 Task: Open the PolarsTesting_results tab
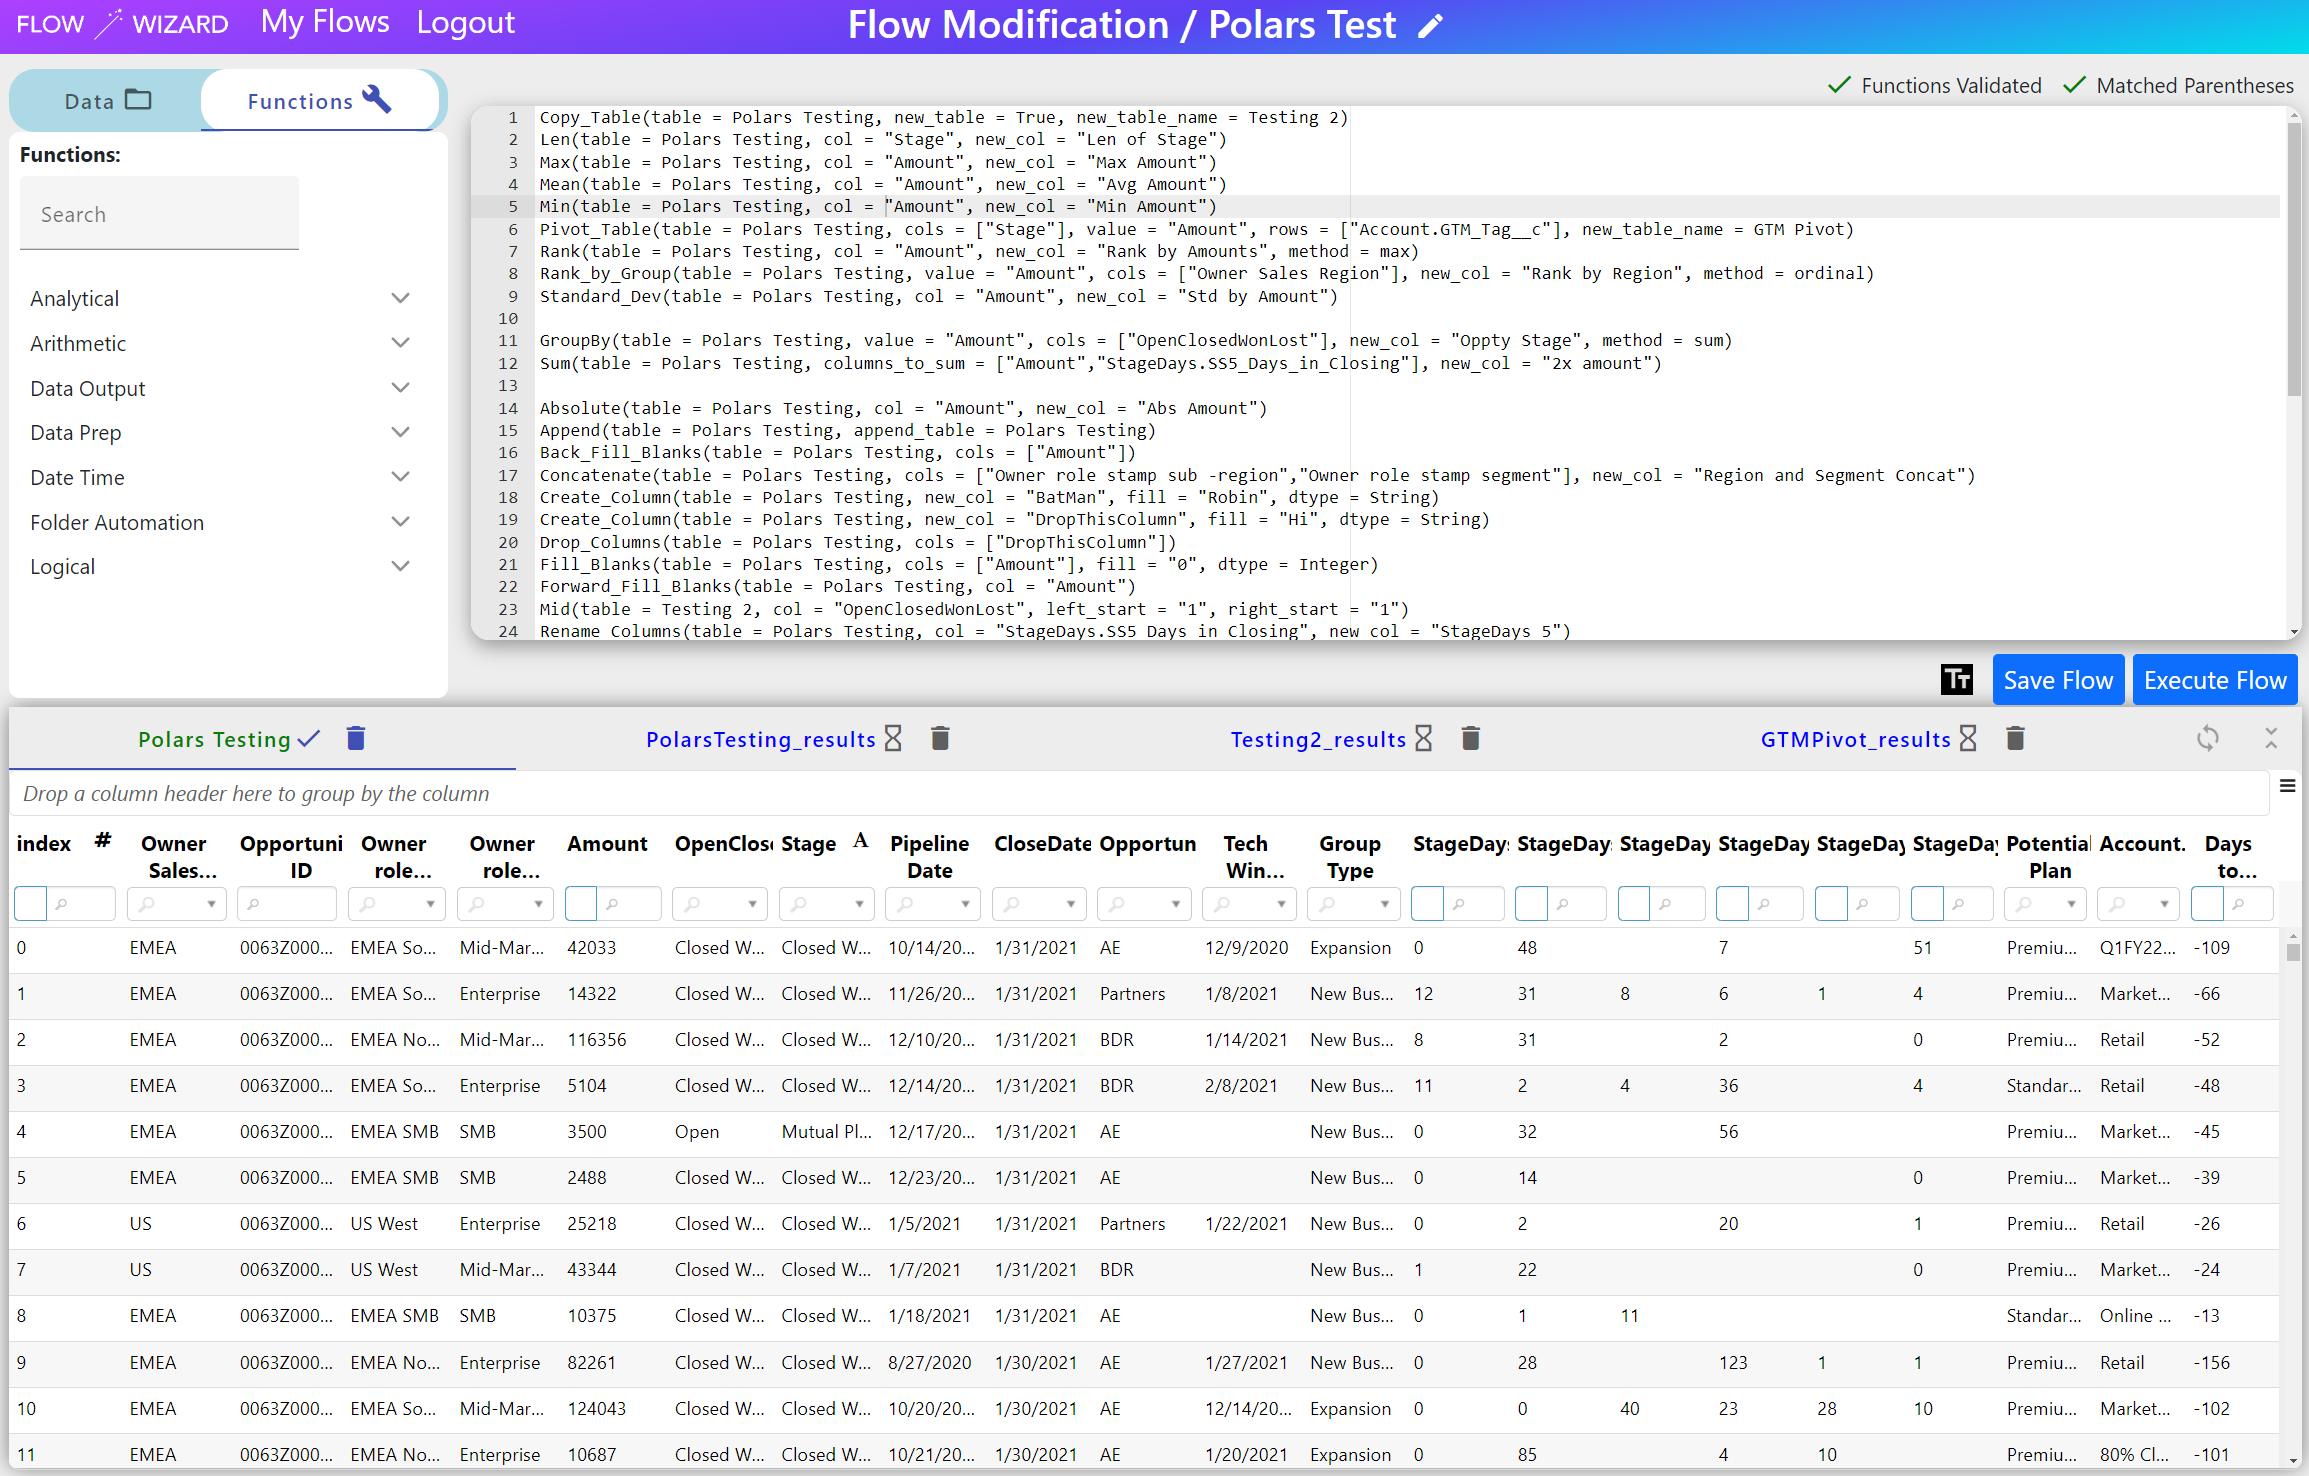click(761, 739)
